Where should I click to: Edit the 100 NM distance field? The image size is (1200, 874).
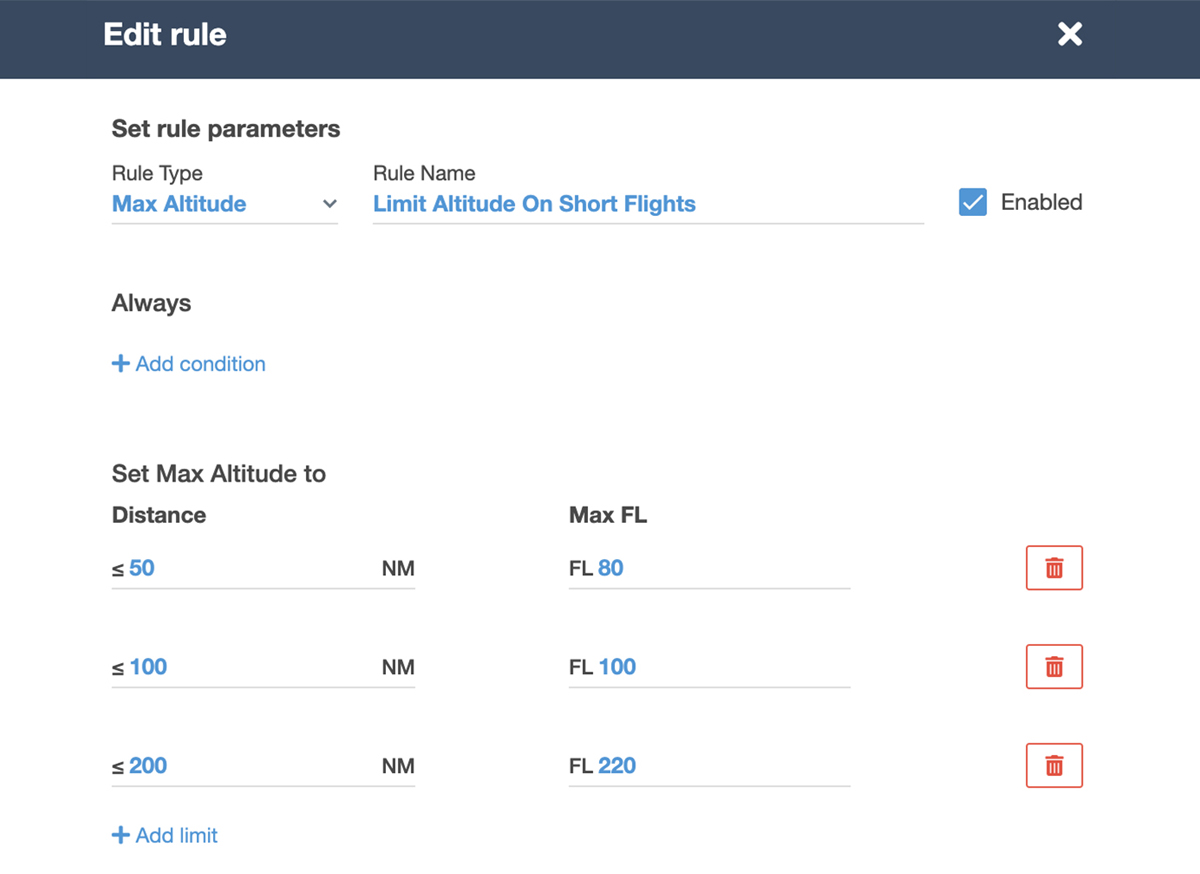point(250,667)
